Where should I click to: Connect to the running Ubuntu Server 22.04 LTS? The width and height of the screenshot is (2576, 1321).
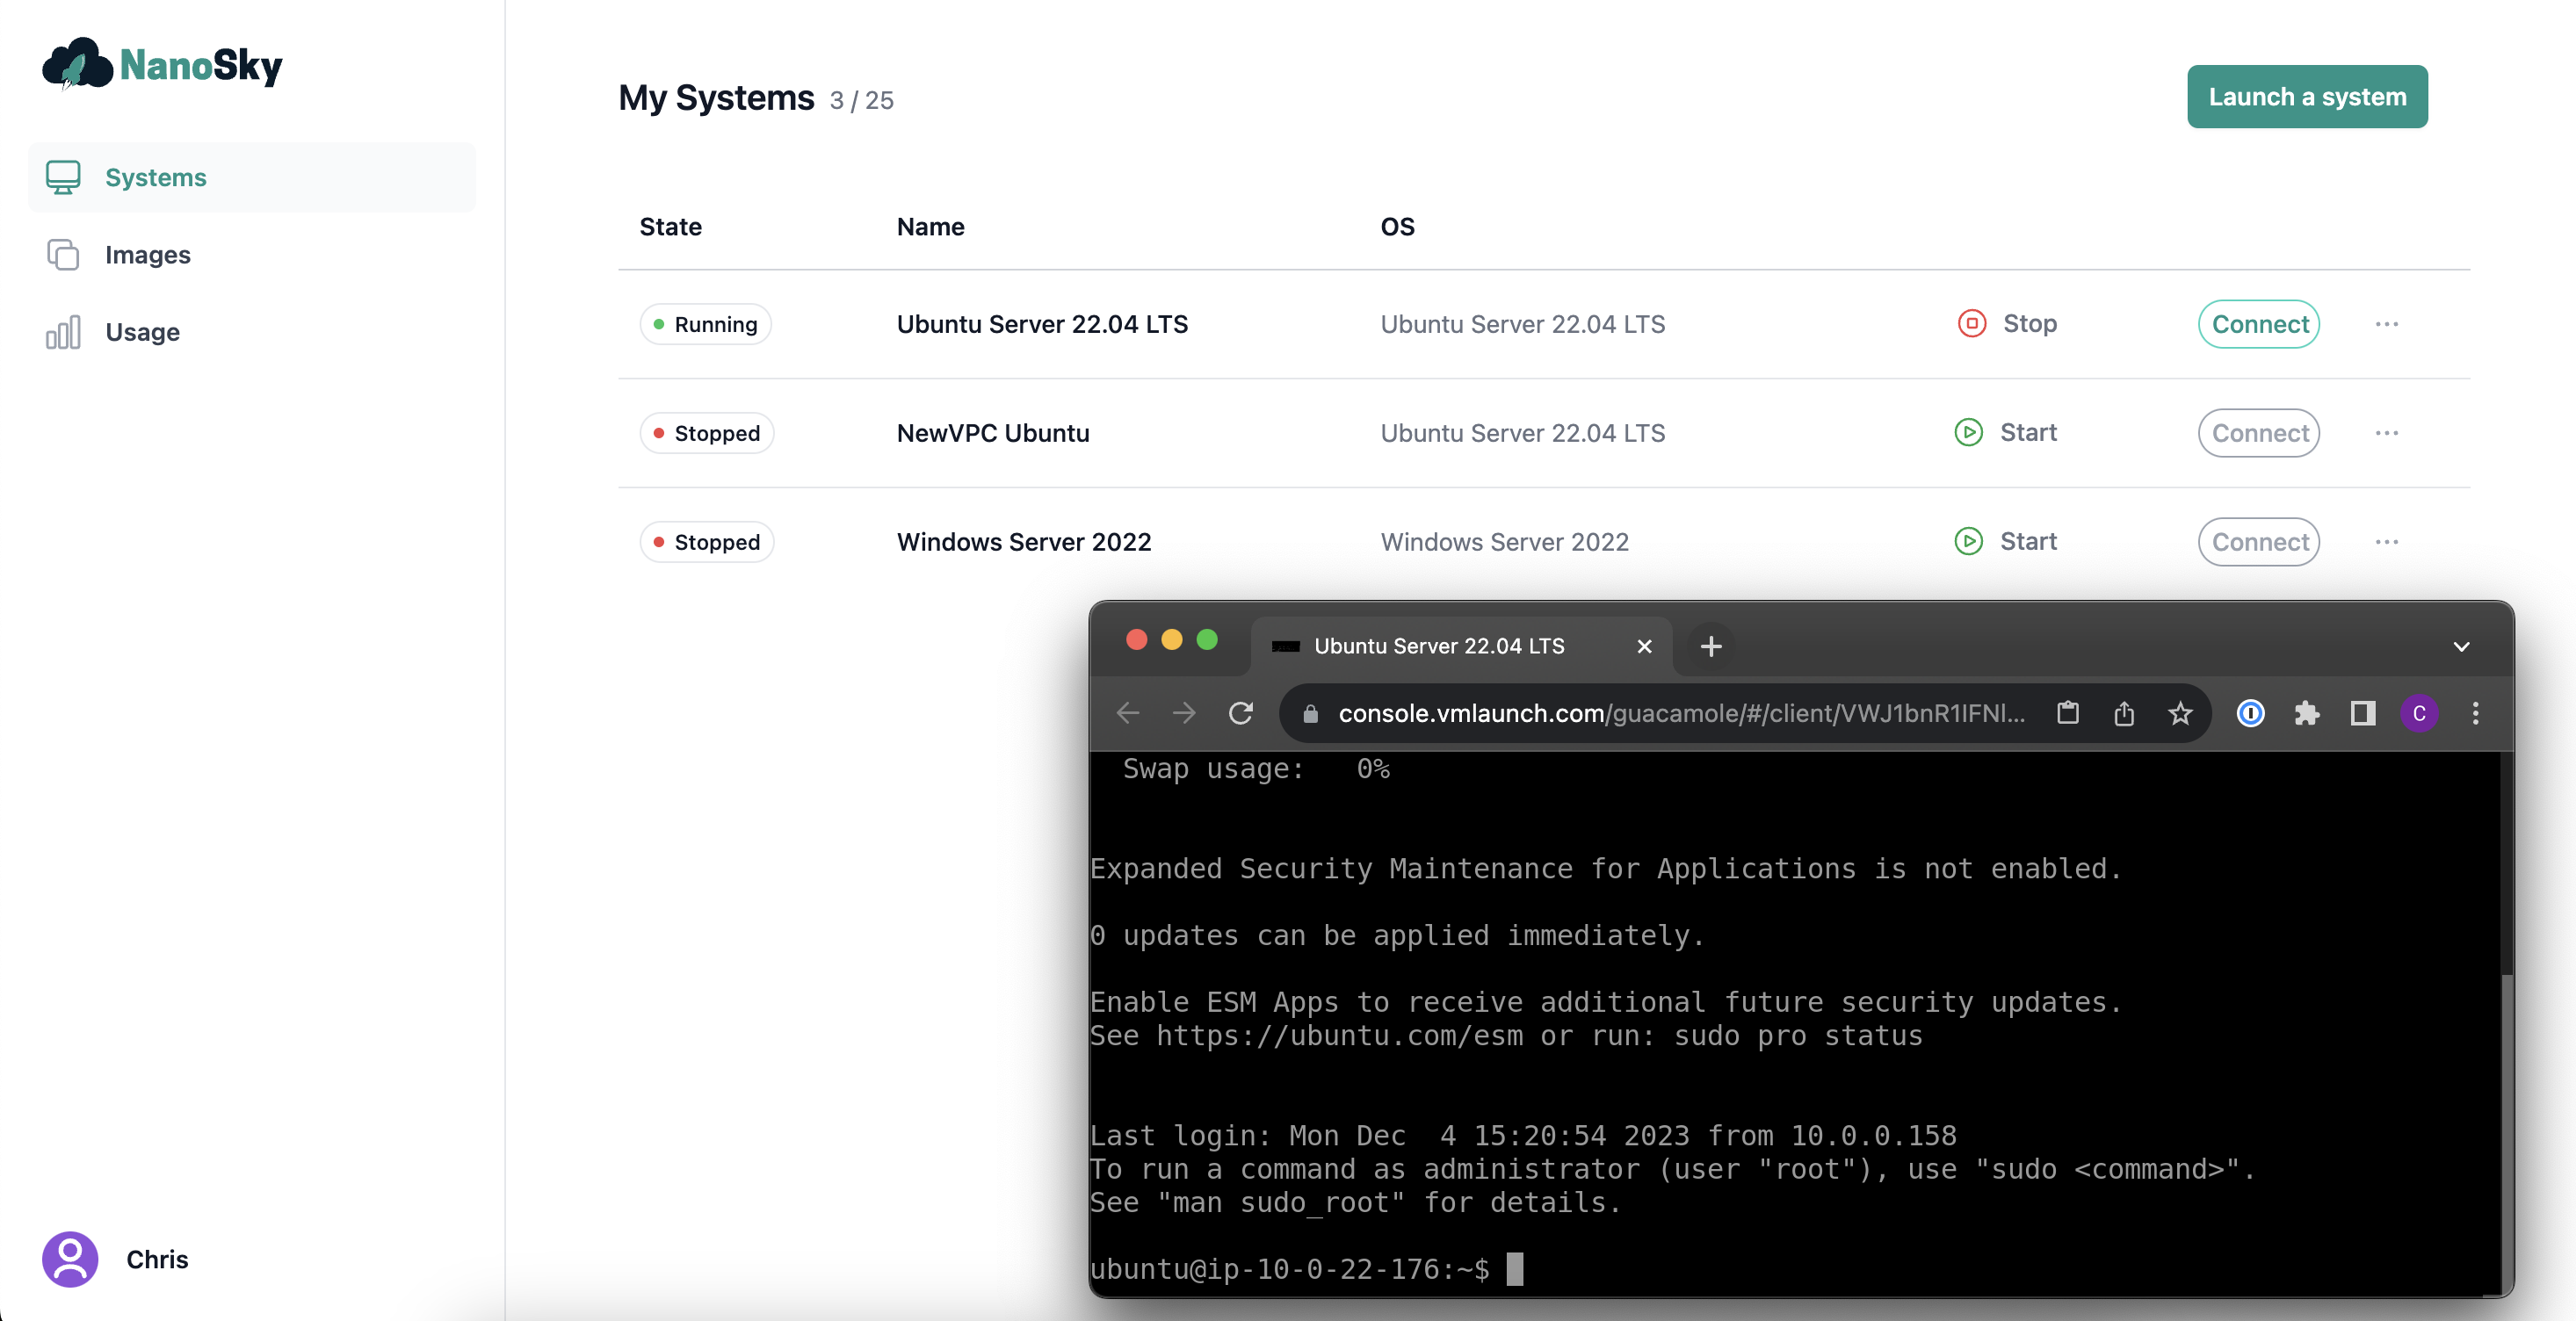(2258, 324)
